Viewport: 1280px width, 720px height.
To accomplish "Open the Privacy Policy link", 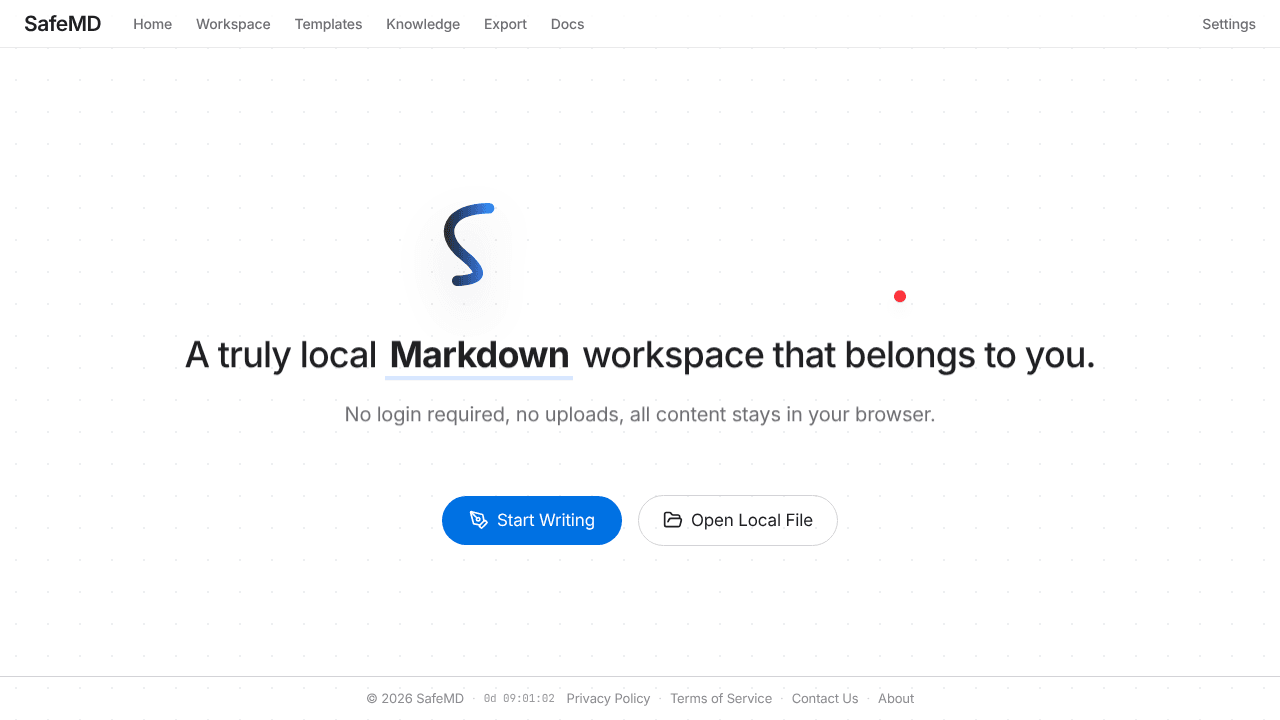I will (x=608, y=698).
